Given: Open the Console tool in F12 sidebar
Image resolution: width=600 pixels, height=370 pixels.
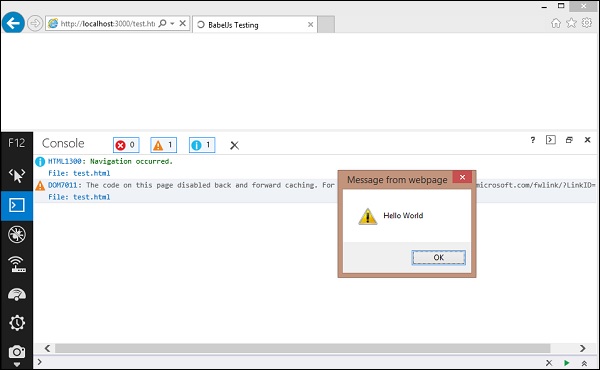Looking at the screenshot, I should [17, 205].
